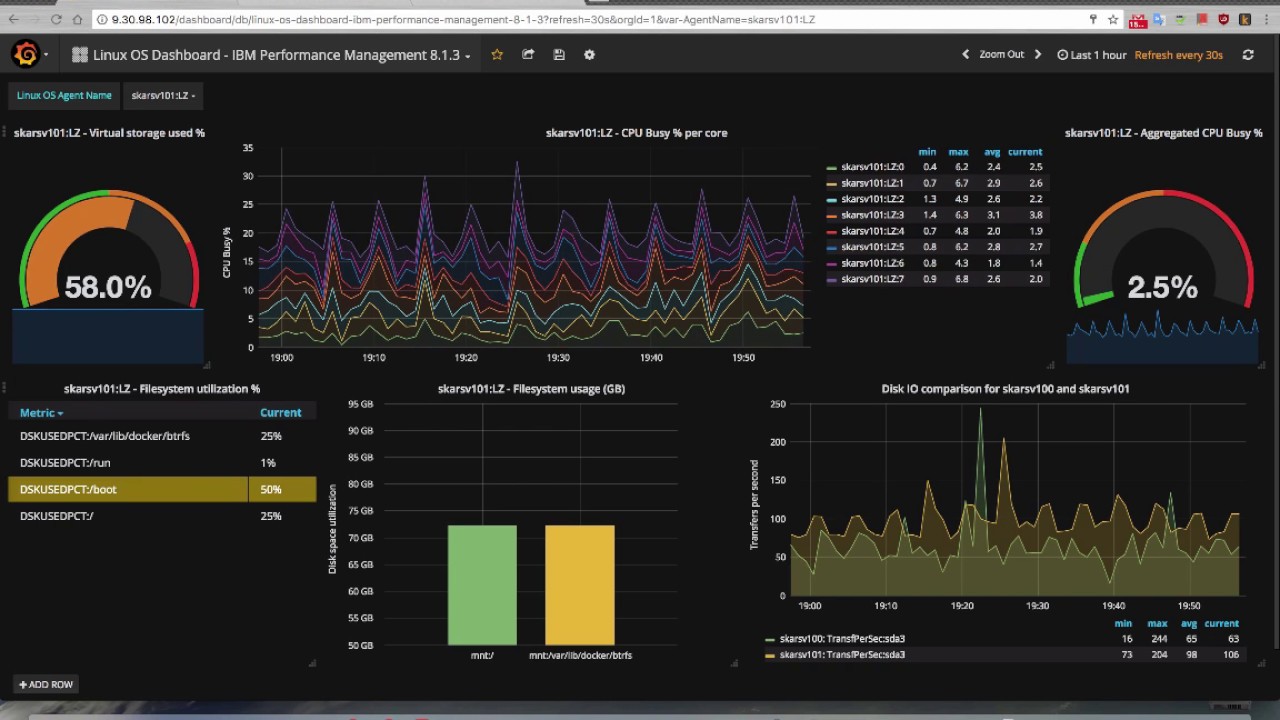The image size is (1280, 720).
Task: Click the key icon in address bar
Action: (x=1093, y=19)
